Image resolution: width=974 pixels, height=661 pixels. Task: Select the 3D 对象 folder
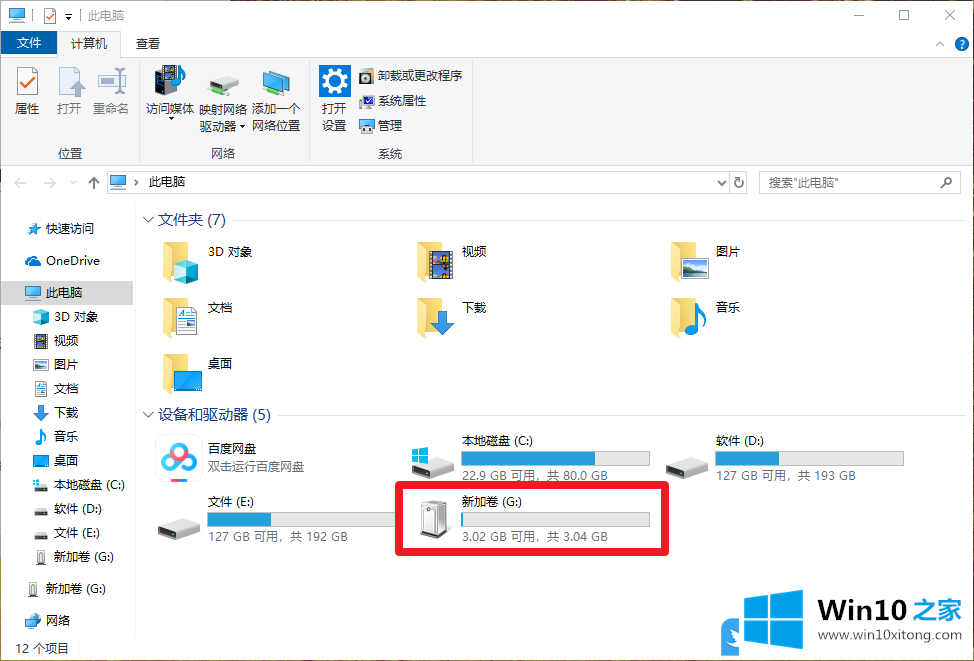point(207,262)
